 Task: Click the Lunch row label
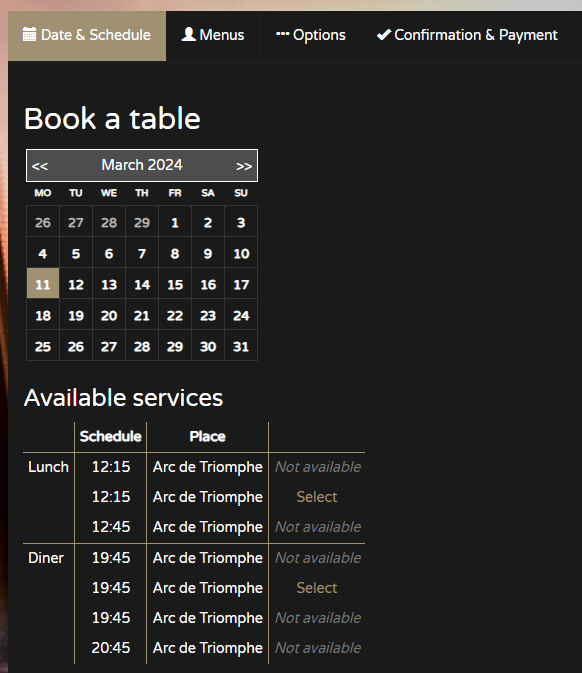point(48,467)
